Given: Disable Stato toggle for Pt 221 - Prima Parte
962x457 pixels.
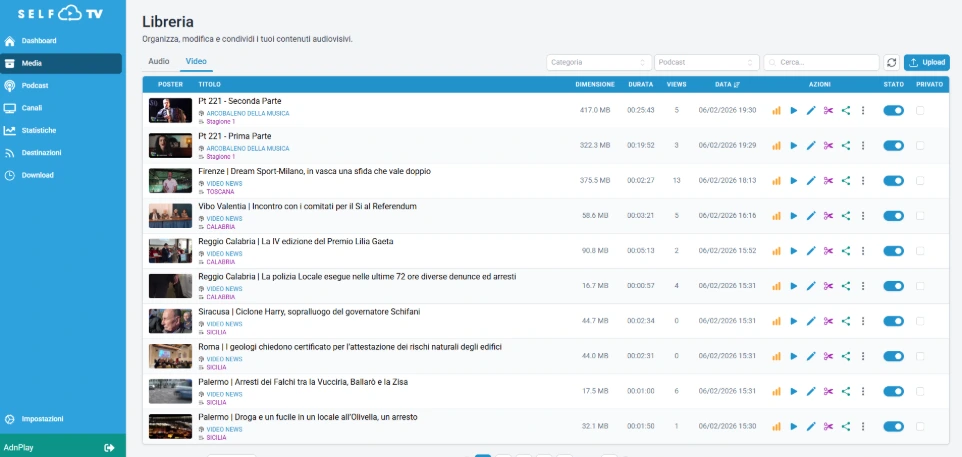Looking at the screenshot, I should coord(893,145).
